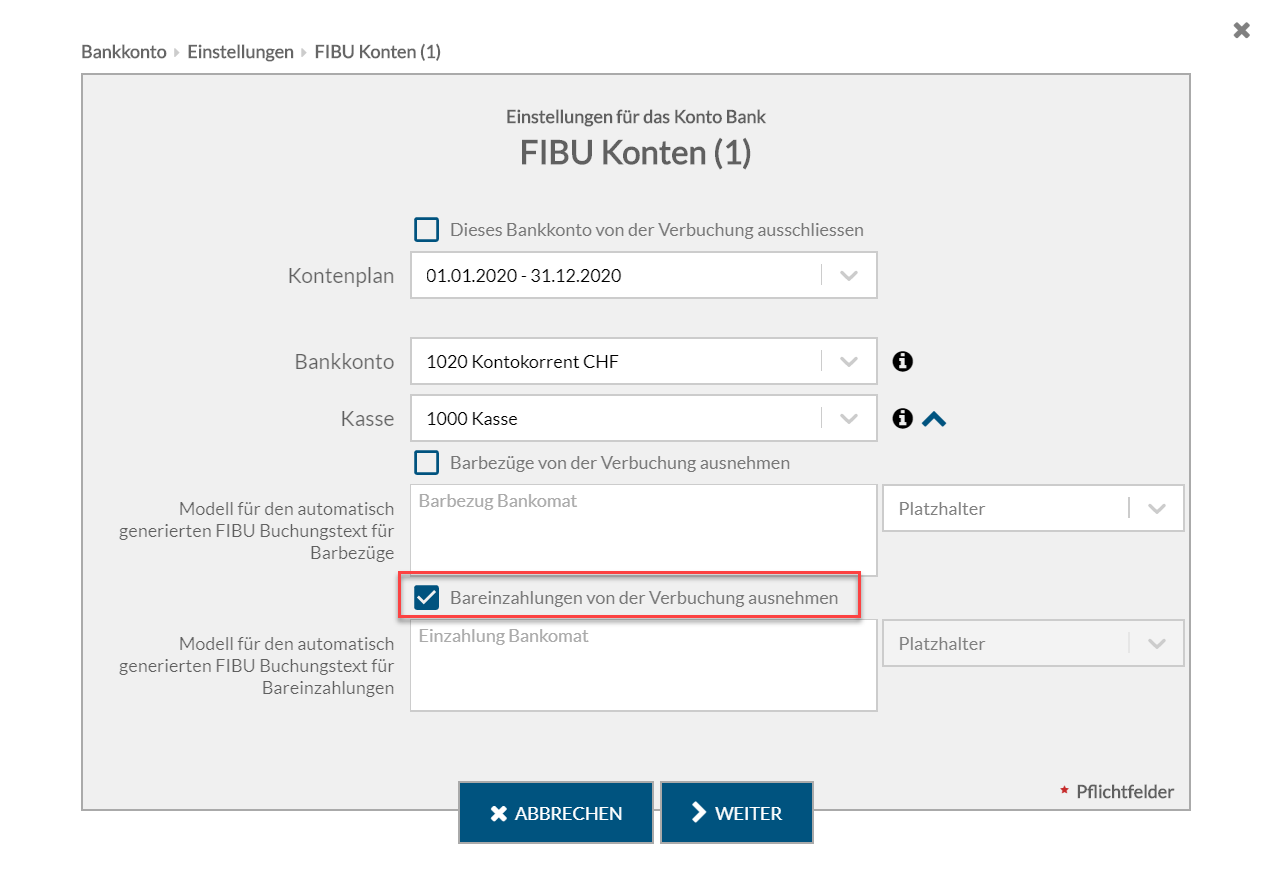Open the disabled Platzhalter dropdown for Bareinzahlungen
The width and height of the screenshot is (1266, 893).
point(1033,643)
